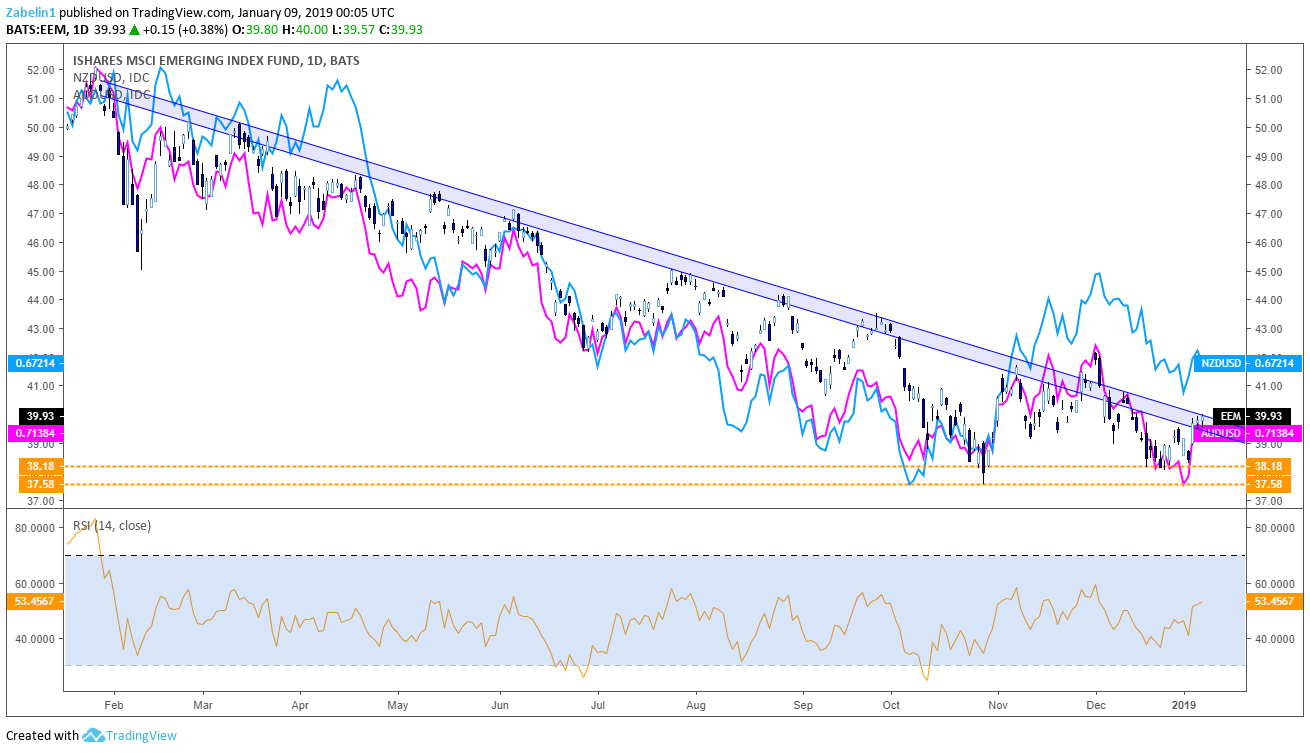Click the Created with caption text
Screen dimensions: 1310x753
[x=42, y=736]
